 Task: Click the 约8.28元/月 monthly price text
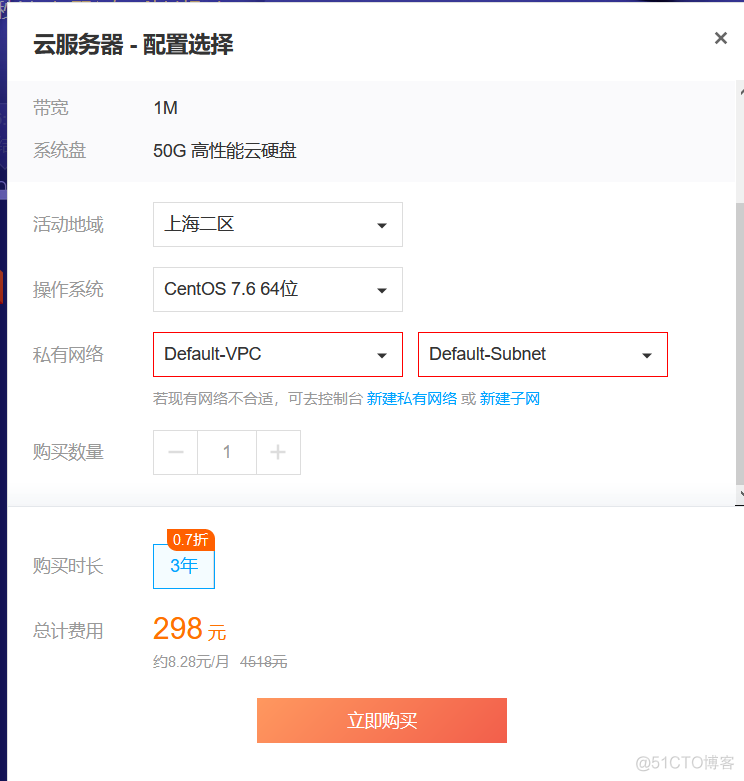(191, 662)
